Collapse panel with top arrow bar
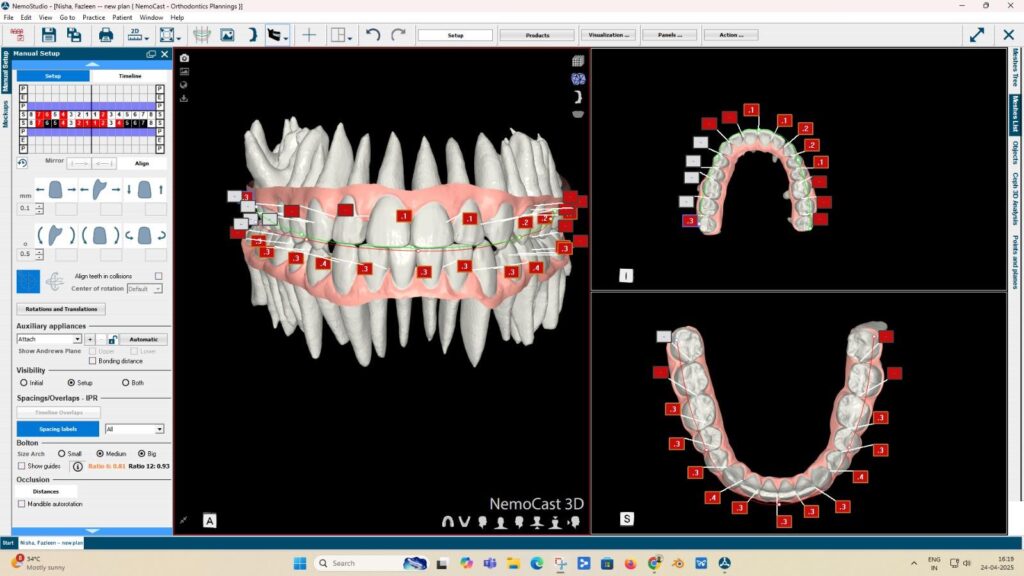 tap(92, 65)
